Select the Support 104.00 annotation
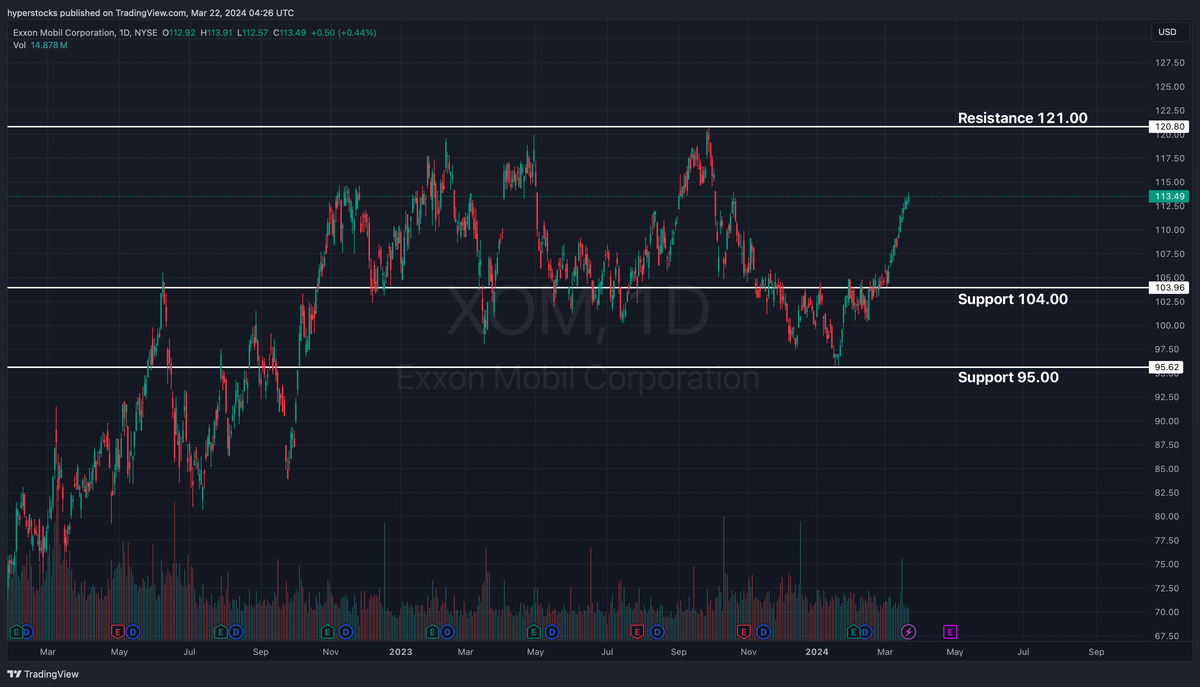Image resolution: width=1200 pixels, height=687 pixels. (x=1012, y=299)
